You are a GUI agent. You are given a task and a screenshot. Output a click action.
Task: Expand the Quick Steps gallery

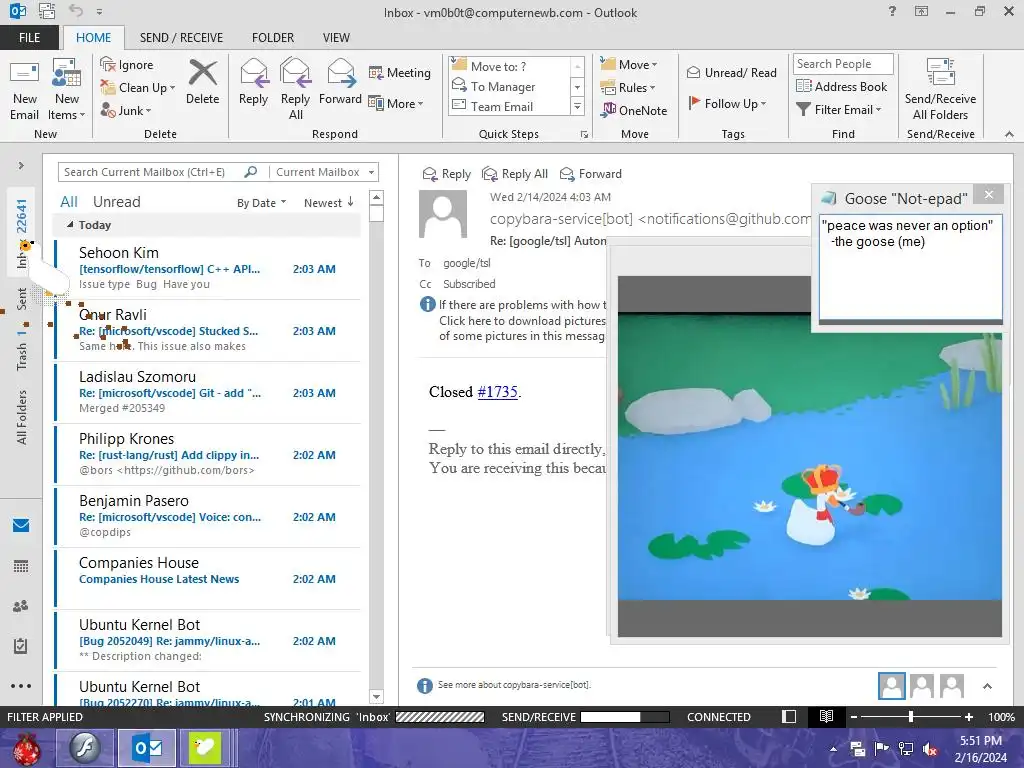[577, 106]
